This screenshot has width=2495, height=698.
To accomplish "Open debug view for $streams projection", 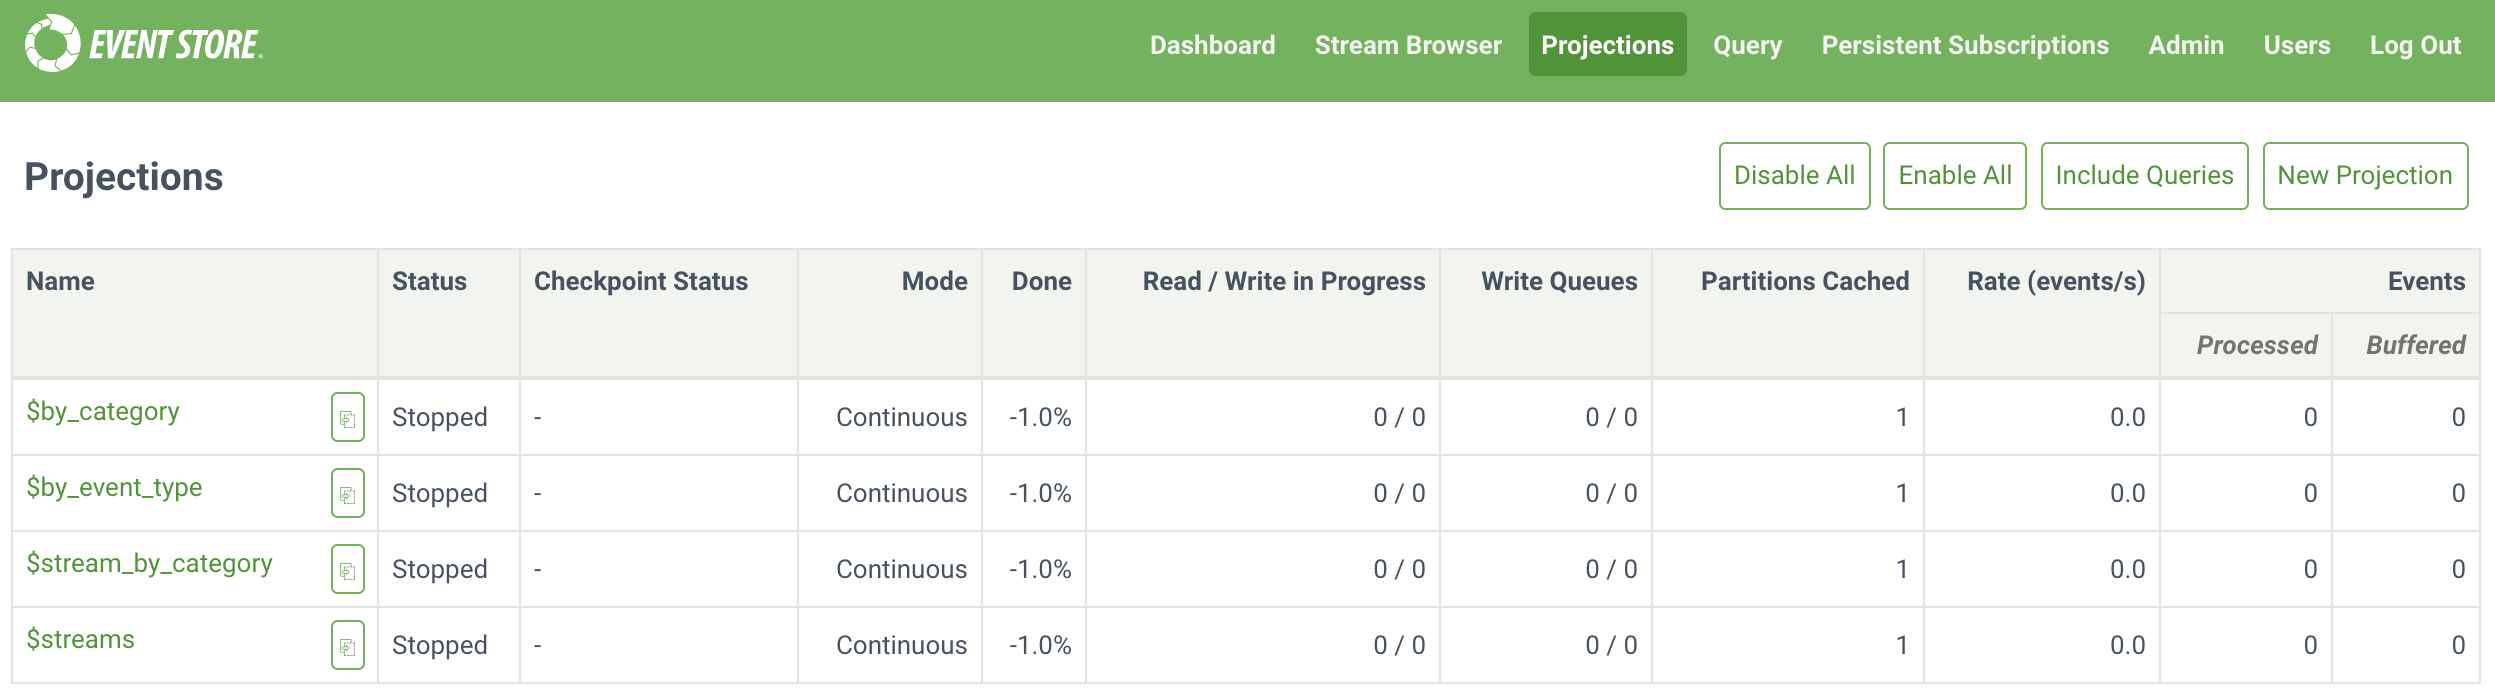I will tap(347, 647).
